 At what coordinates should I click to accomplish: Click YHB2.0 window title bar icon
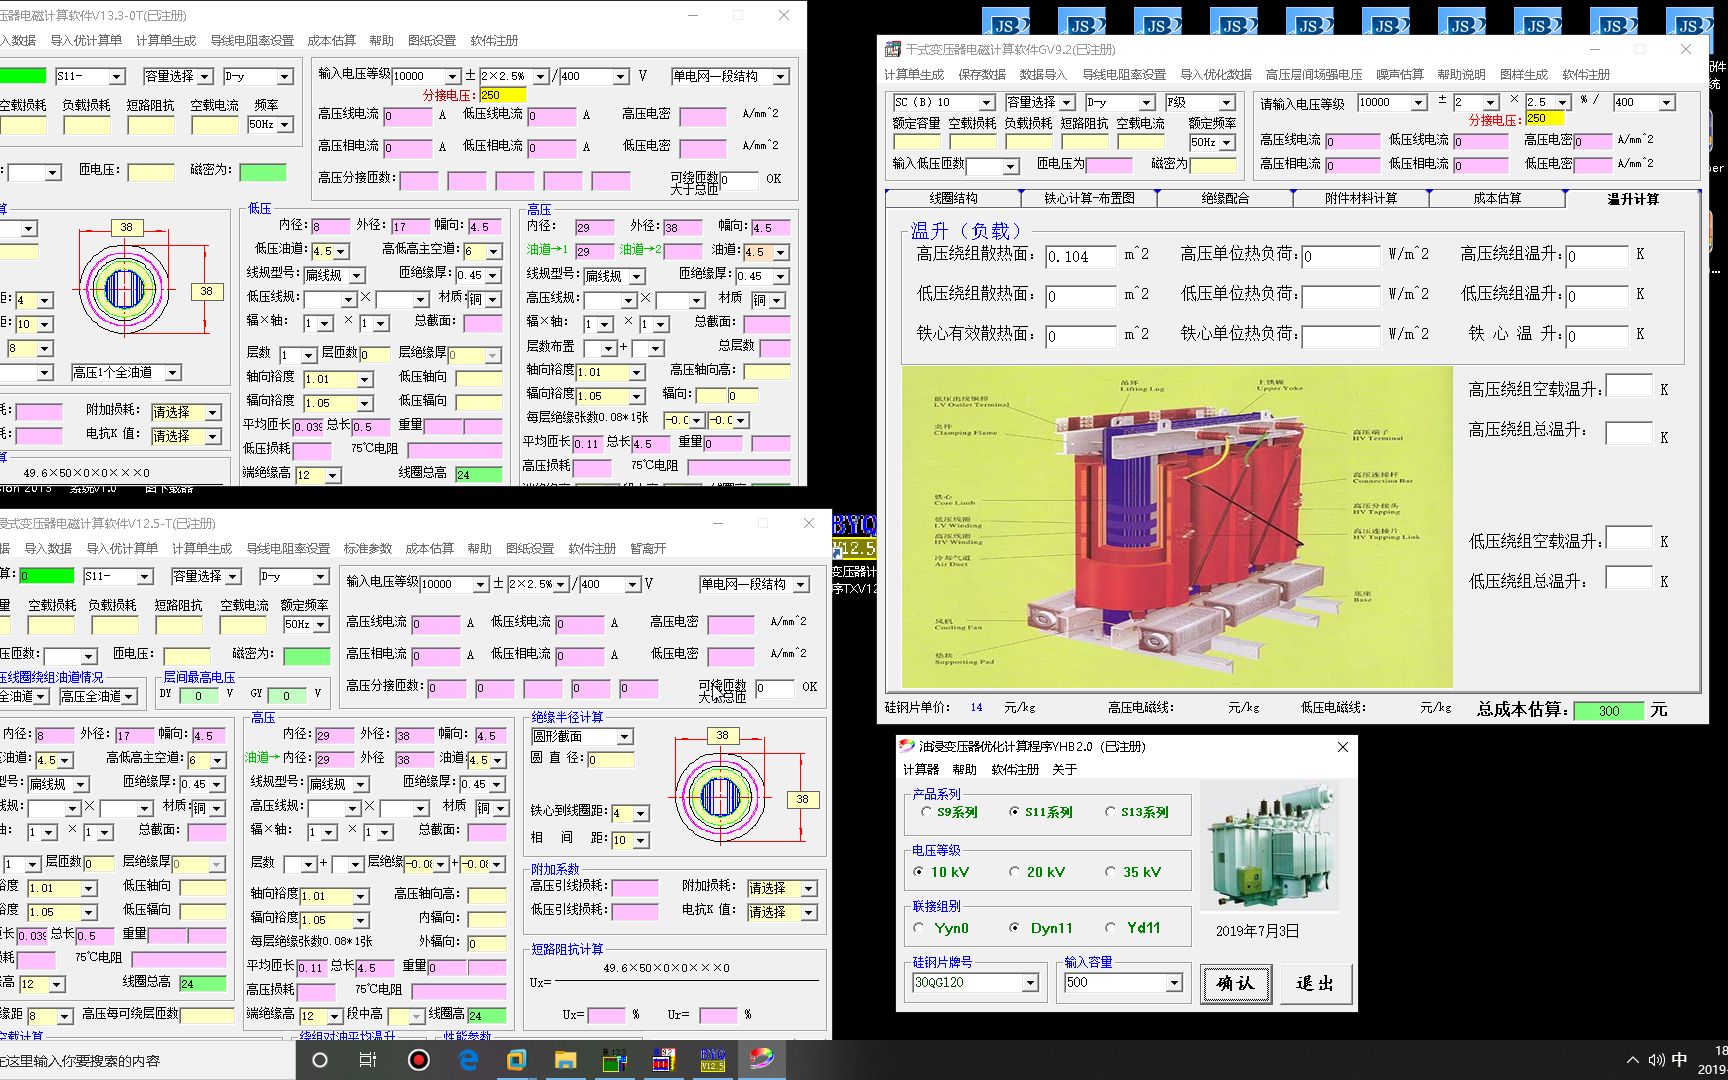(x=907, y=746)
